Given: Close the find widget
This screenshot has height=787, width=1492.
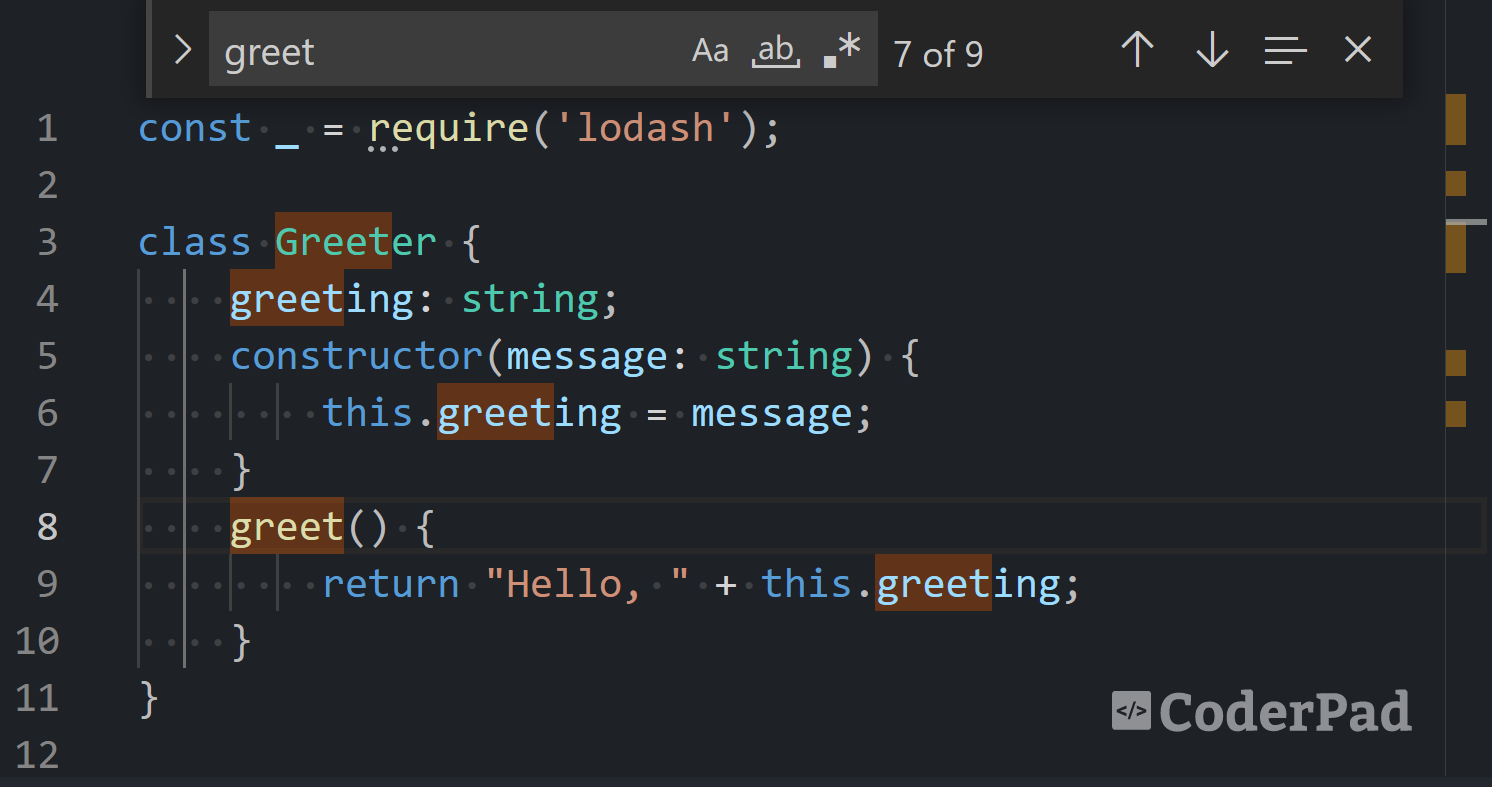Looking at the screenshot, I should [1357, 50].
